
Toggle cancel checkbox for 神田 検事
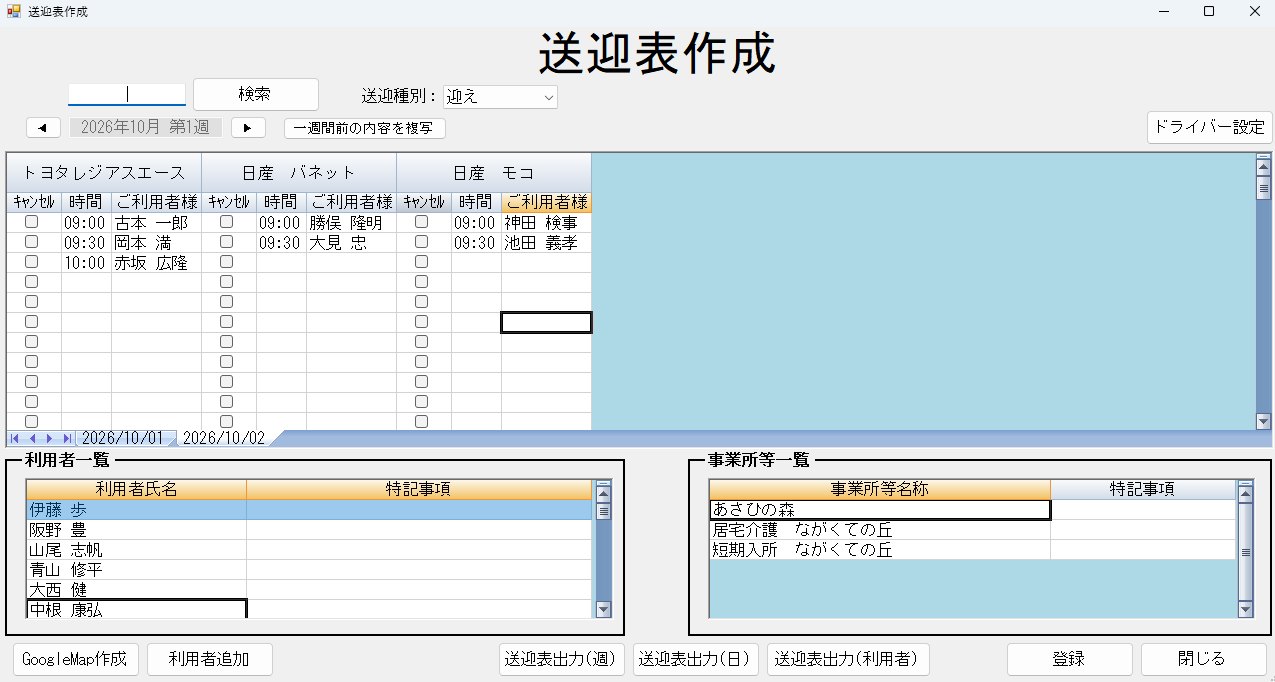(x=422, y=222)
